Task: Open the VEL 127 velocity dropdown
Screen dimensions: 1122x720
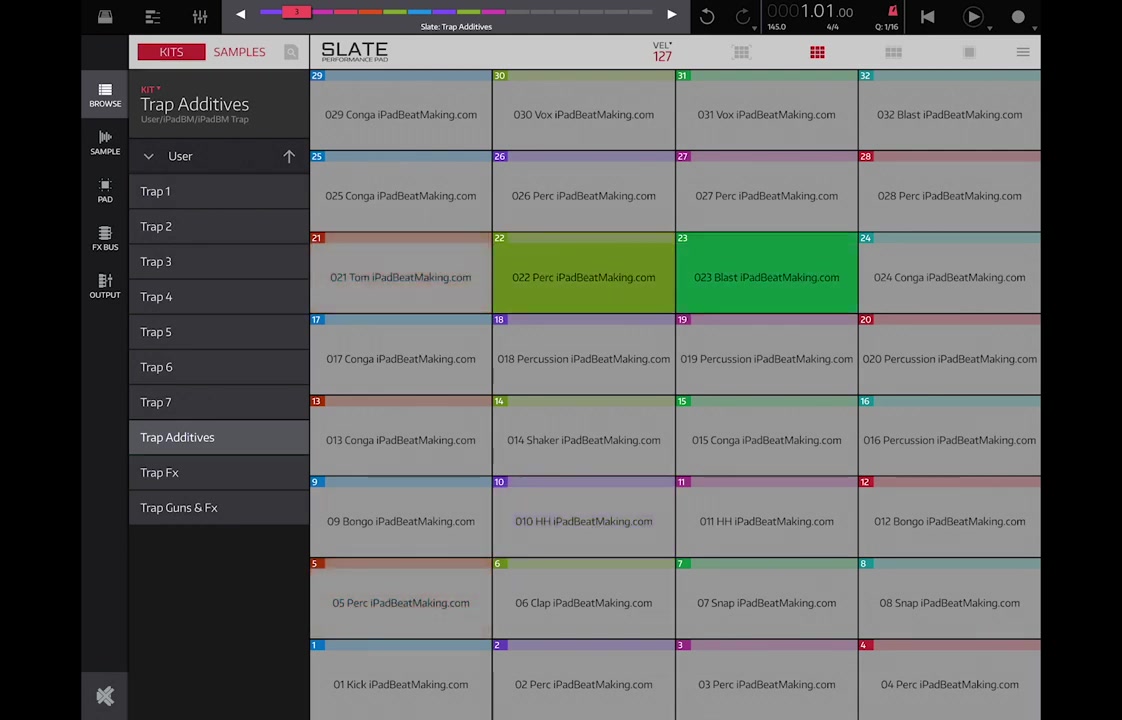Action: 662,52
